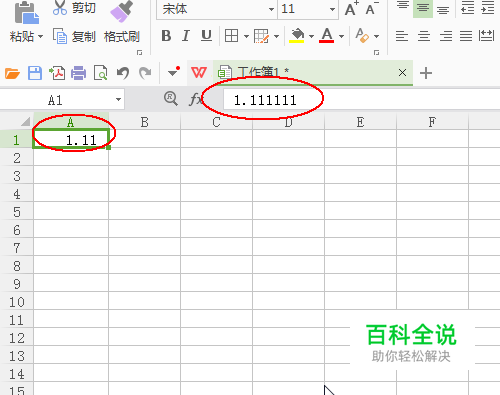Viewport: 500px width, 395px height.
Task: Close the 工作簿1 tab
Action: pyautogui.click(x=402, y=72)
